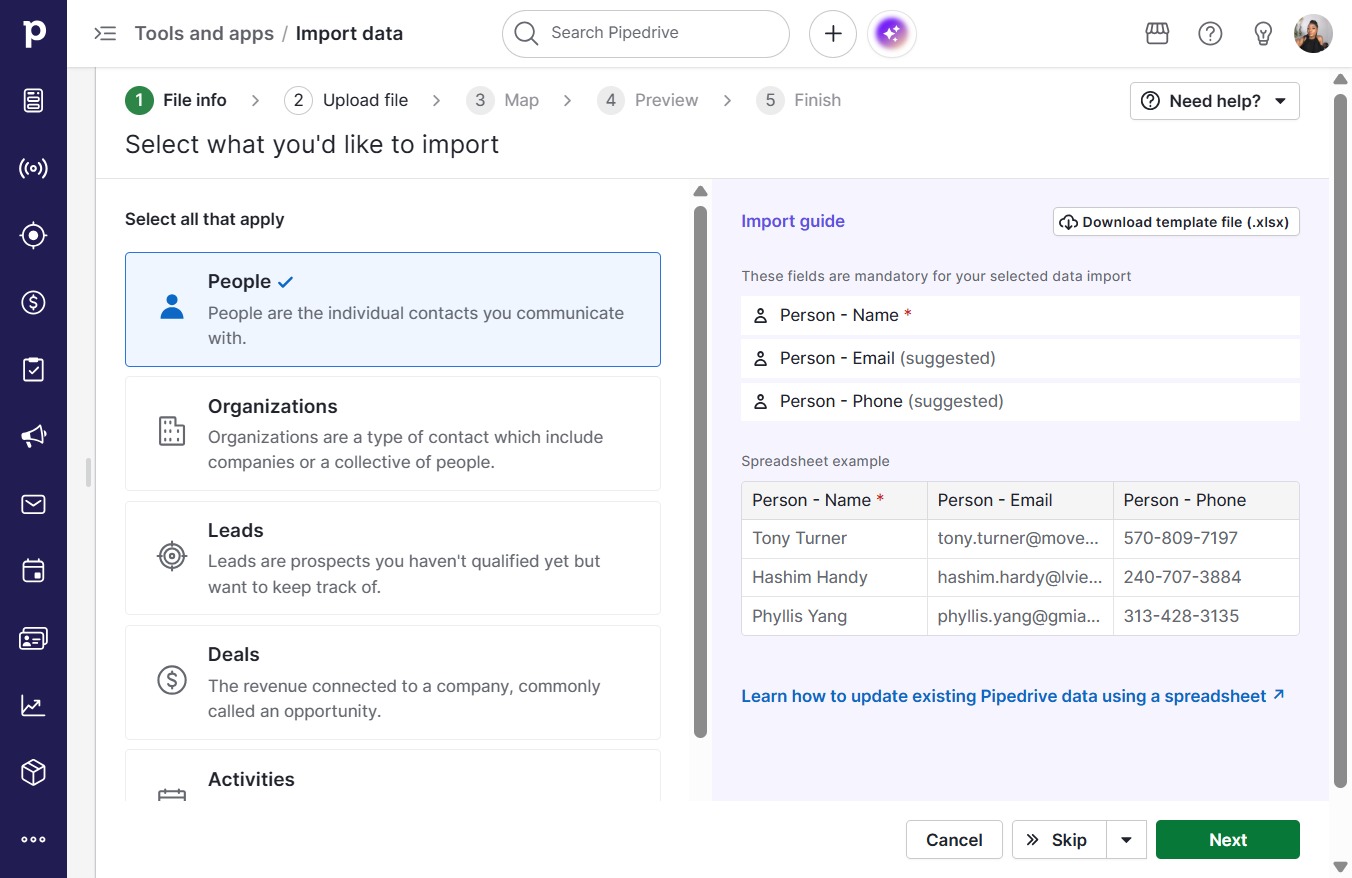This screenshot has height=878, width=1352.
Task: Toggle the navigation menu icon beside Tools and apps
Action: click(x=105, y=34)
